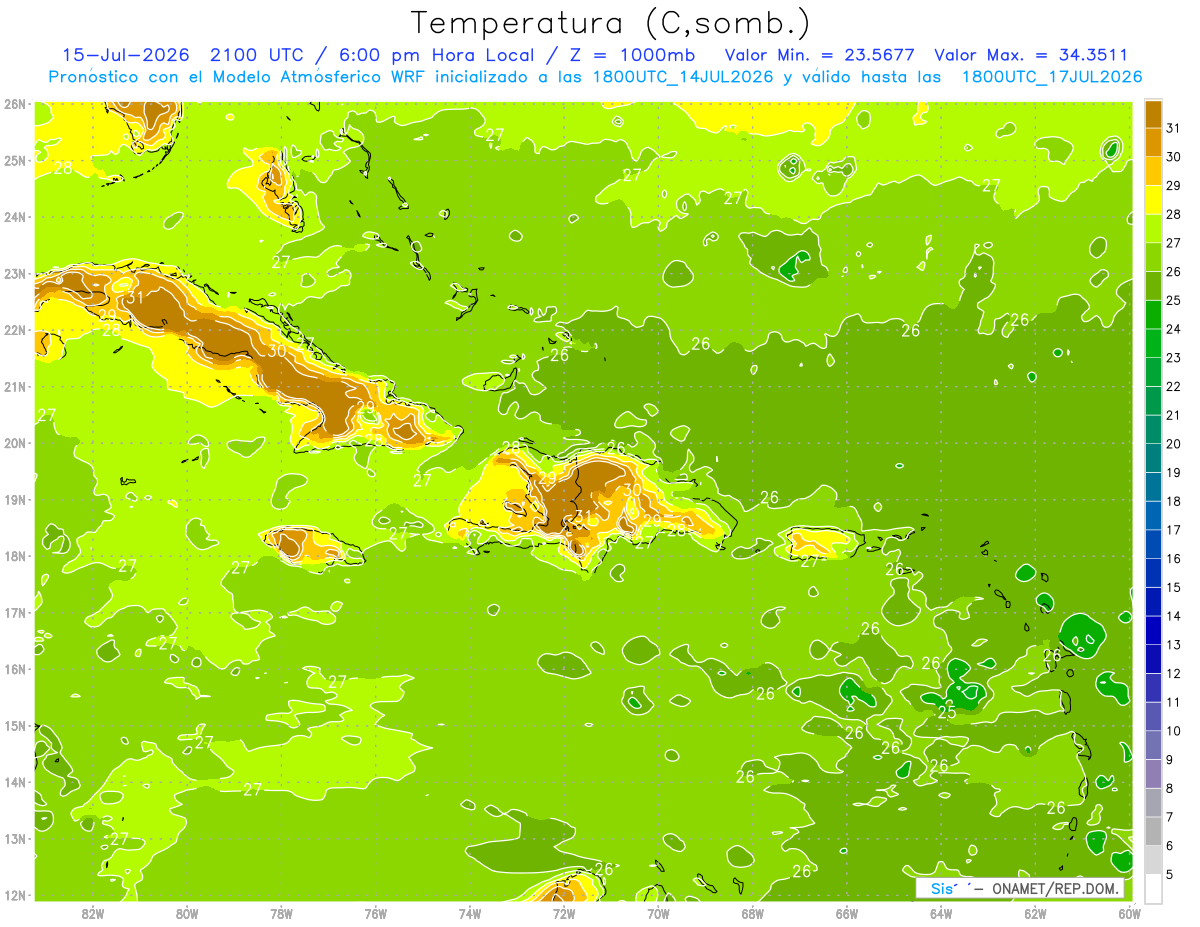Click "Valor Min. = 23.5677"
Screen dimensions: 1200x927
(x=820, y=55)
